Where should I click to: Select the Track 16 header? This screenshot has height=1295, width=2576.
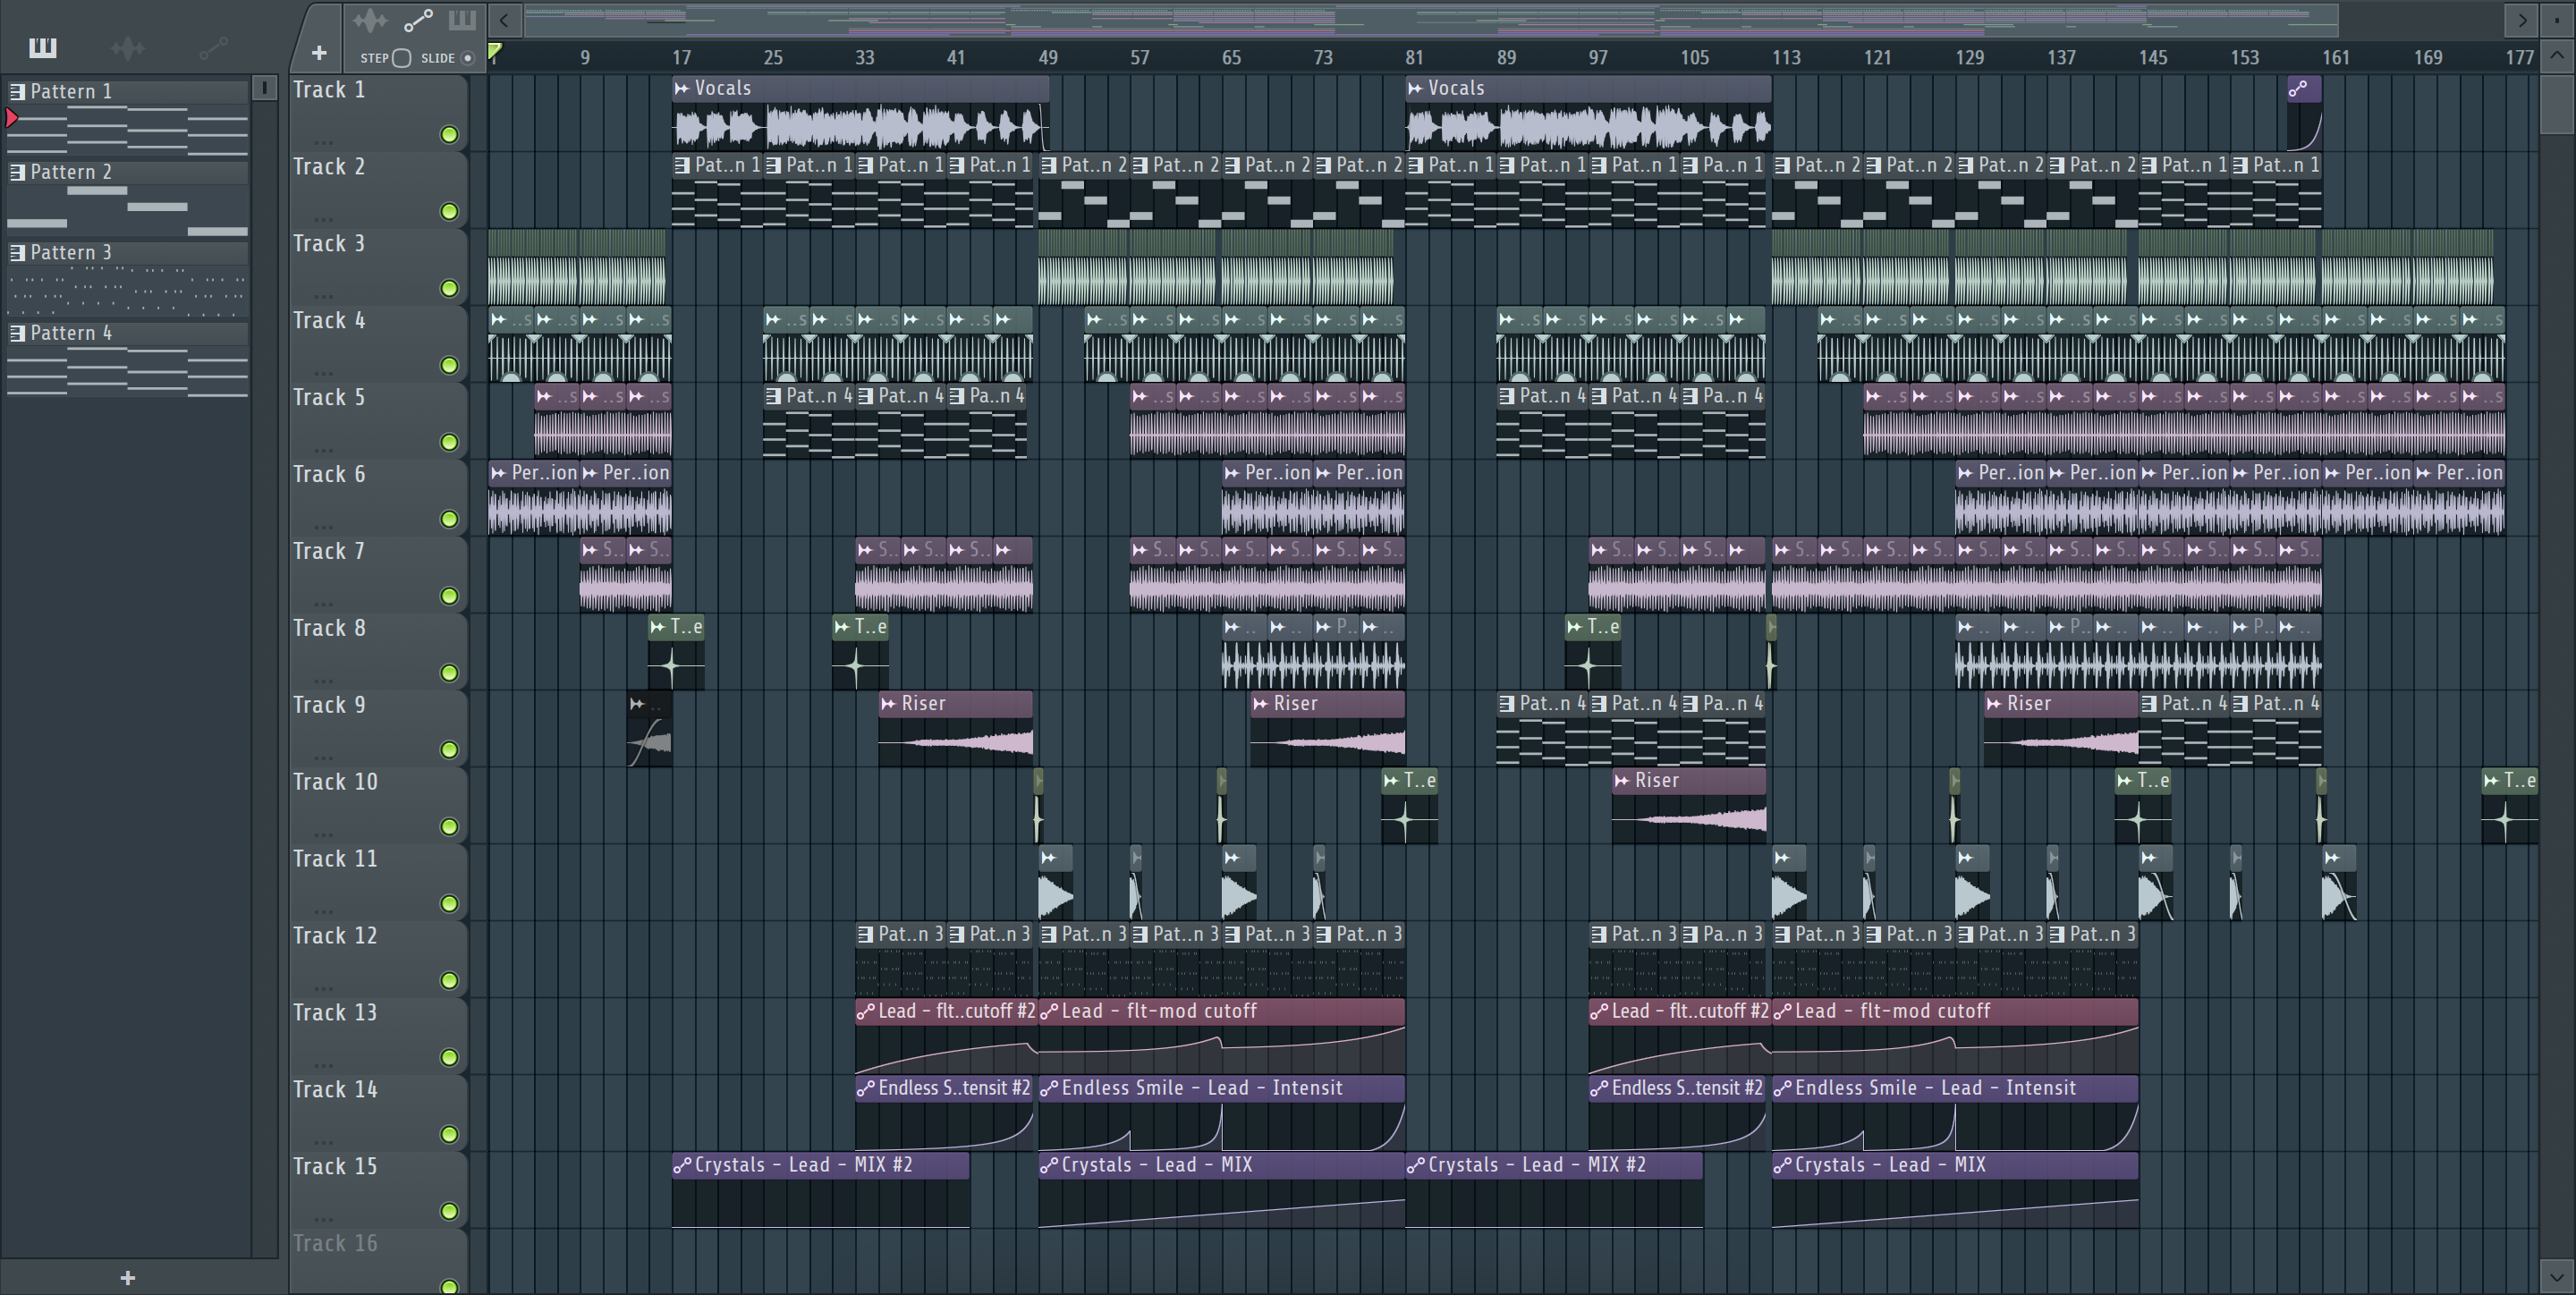click(378, 1262)
